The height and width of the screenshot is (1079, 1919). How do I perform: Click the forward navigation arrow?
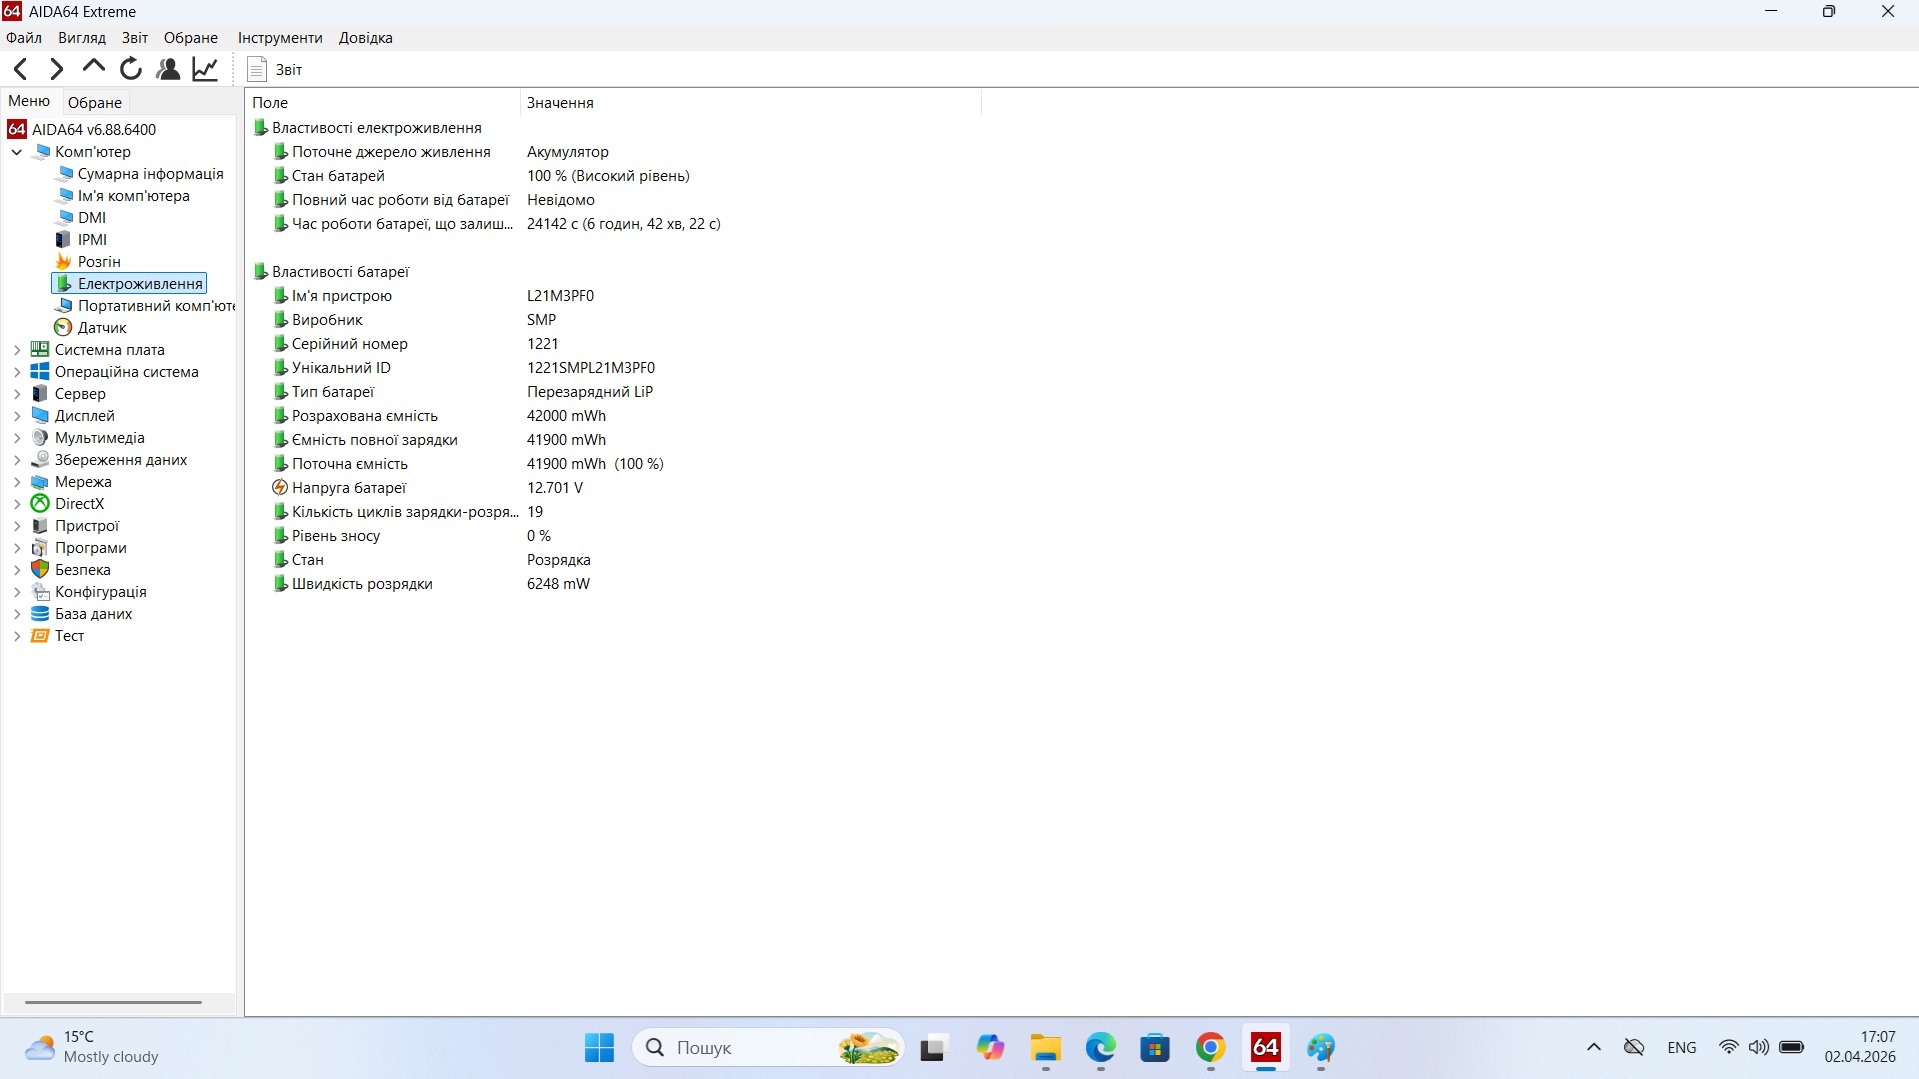point(56,68)
